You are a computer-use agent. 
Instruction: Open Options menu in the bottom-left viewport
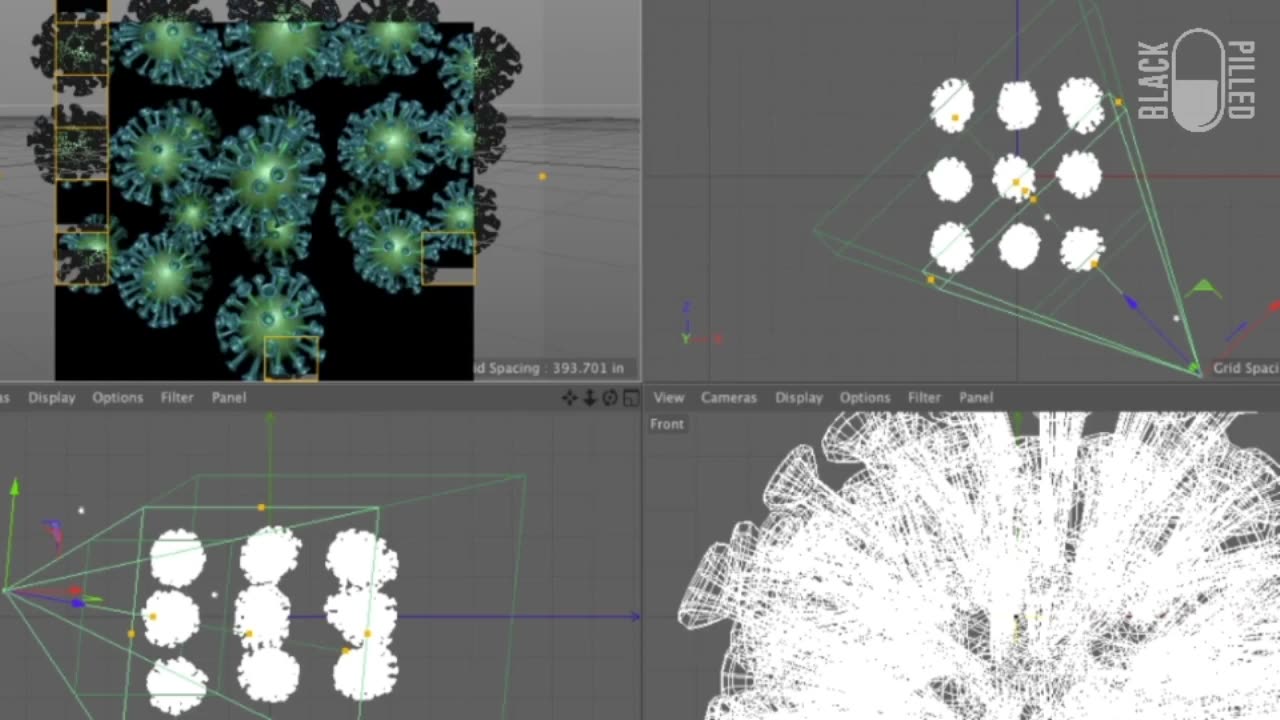[118, 397]
